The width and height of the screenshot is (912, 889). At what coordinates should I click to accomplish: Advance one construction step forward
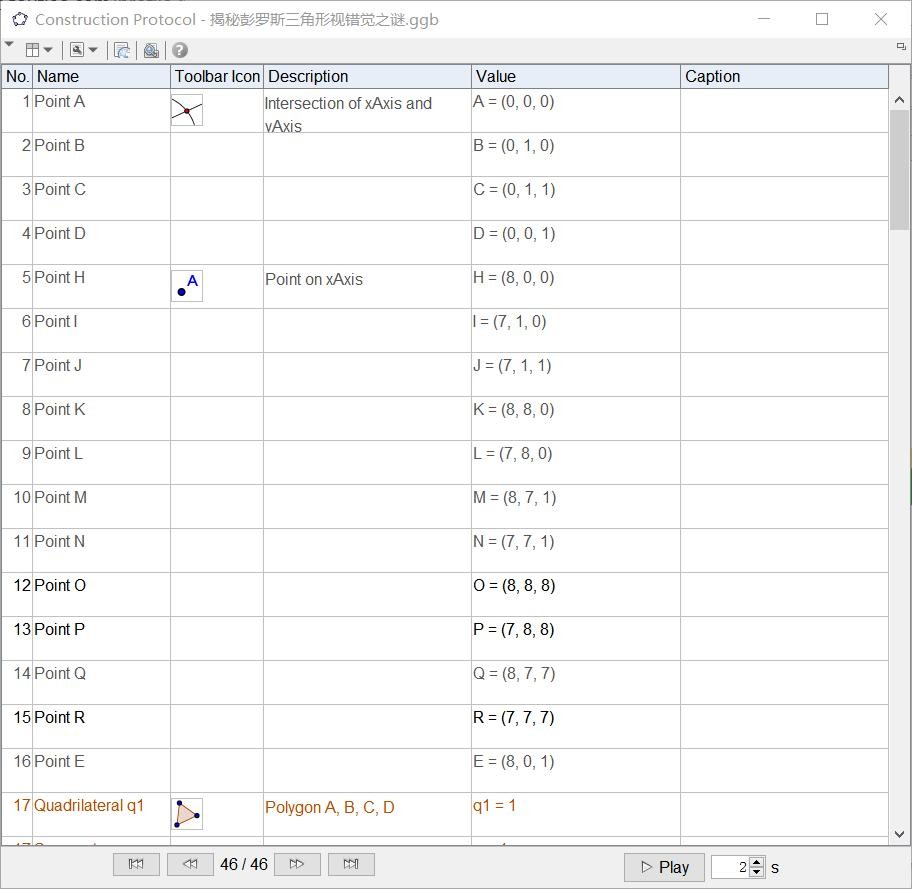coord(297,865)
